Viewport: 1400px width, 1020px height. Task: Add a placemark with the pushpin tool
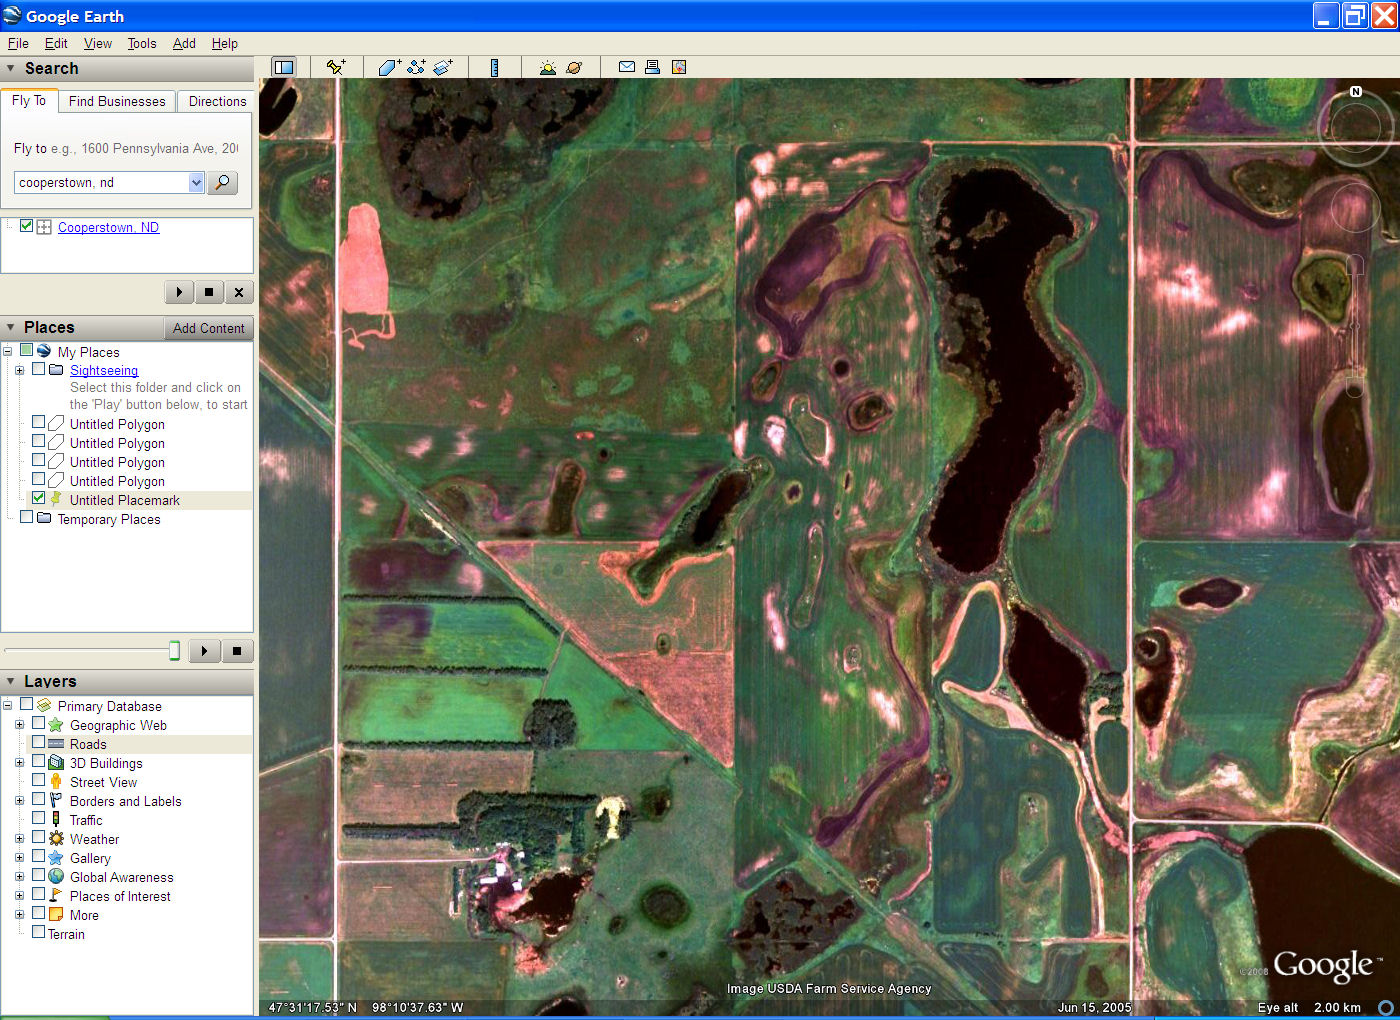[336, 67]
